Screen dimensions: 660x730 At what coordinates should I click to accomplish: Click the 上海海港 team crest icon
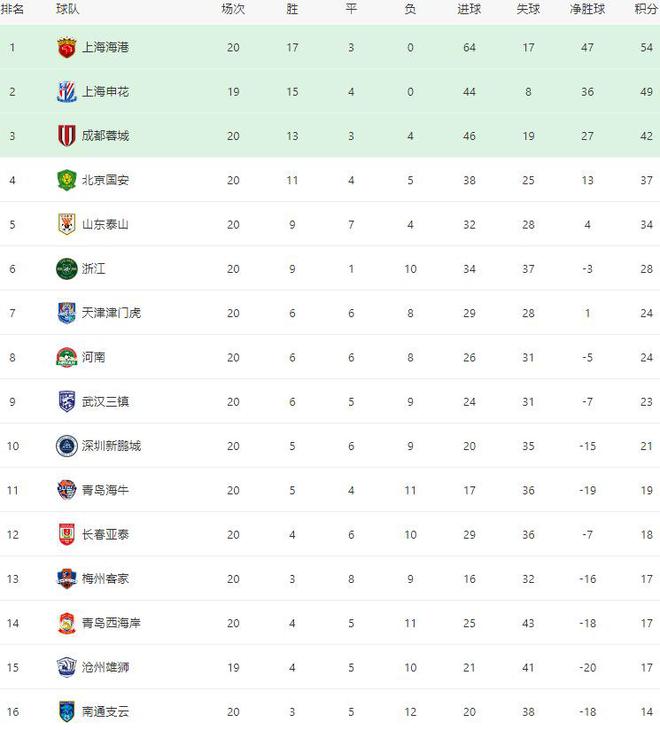(67, 47)
